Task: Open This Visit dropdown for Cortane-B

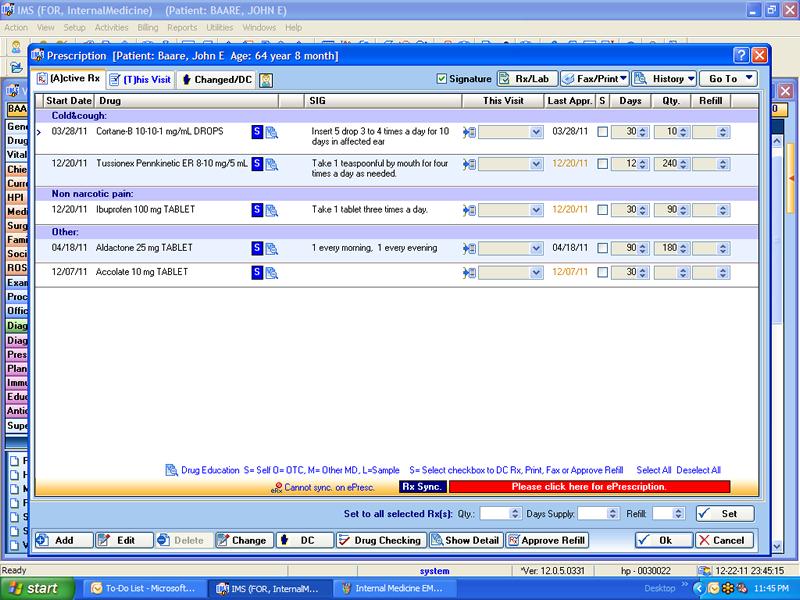Action: pyautogui.click(x=536, y=133)
